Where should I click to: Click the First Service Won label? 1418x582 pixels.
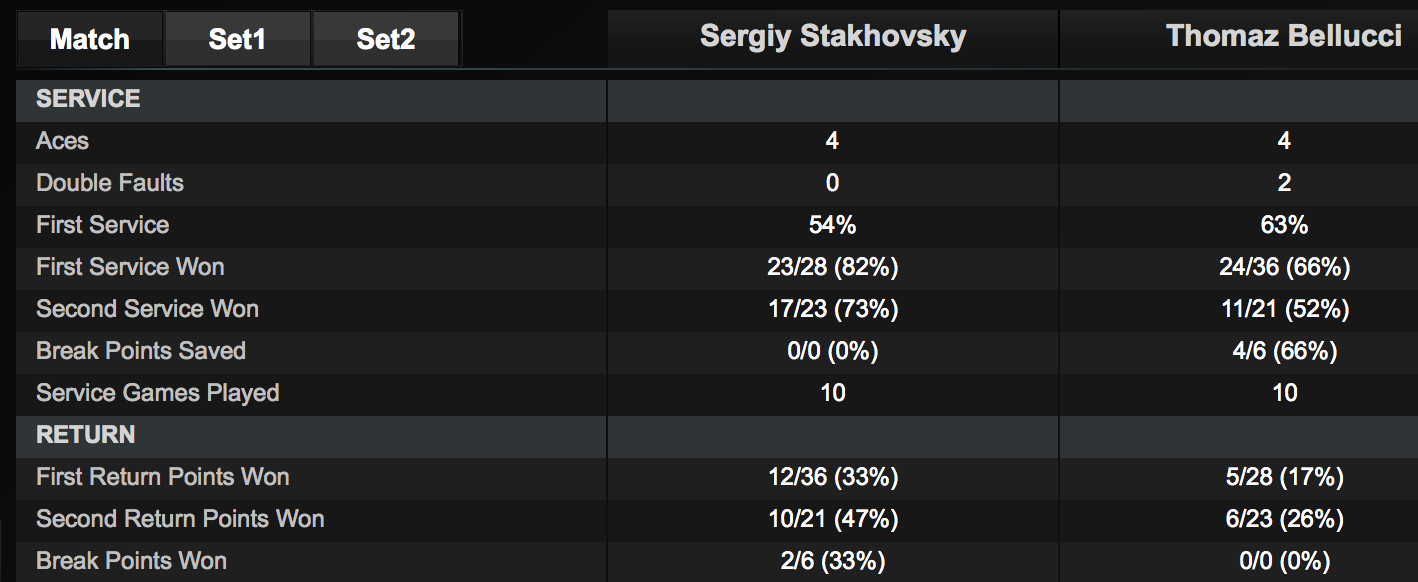[130, 267]
